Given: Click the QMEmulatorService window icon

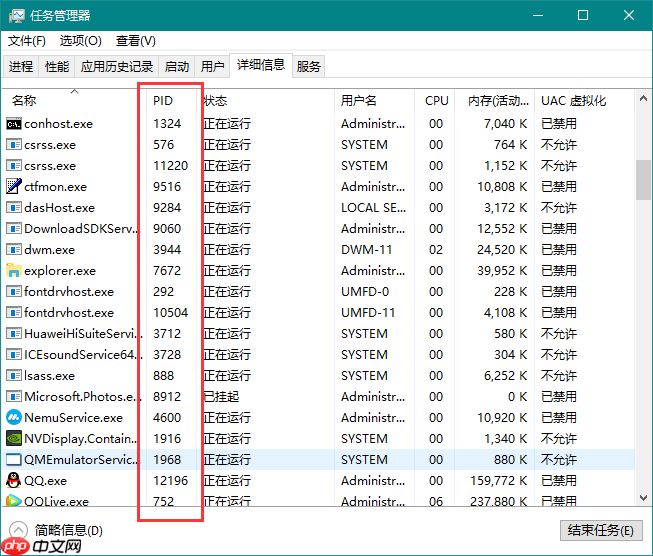Looking at the screenshot, I should pyautogui.click(x=13, y=459).
